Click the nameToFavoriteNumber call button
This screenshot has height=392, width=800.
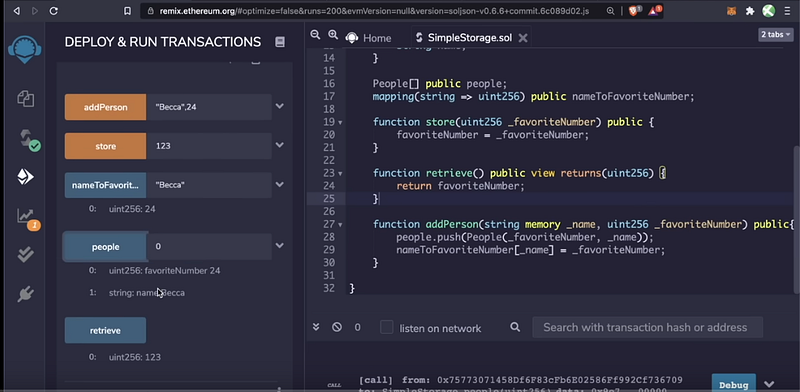pyautogui.click(x=106, y=185)
